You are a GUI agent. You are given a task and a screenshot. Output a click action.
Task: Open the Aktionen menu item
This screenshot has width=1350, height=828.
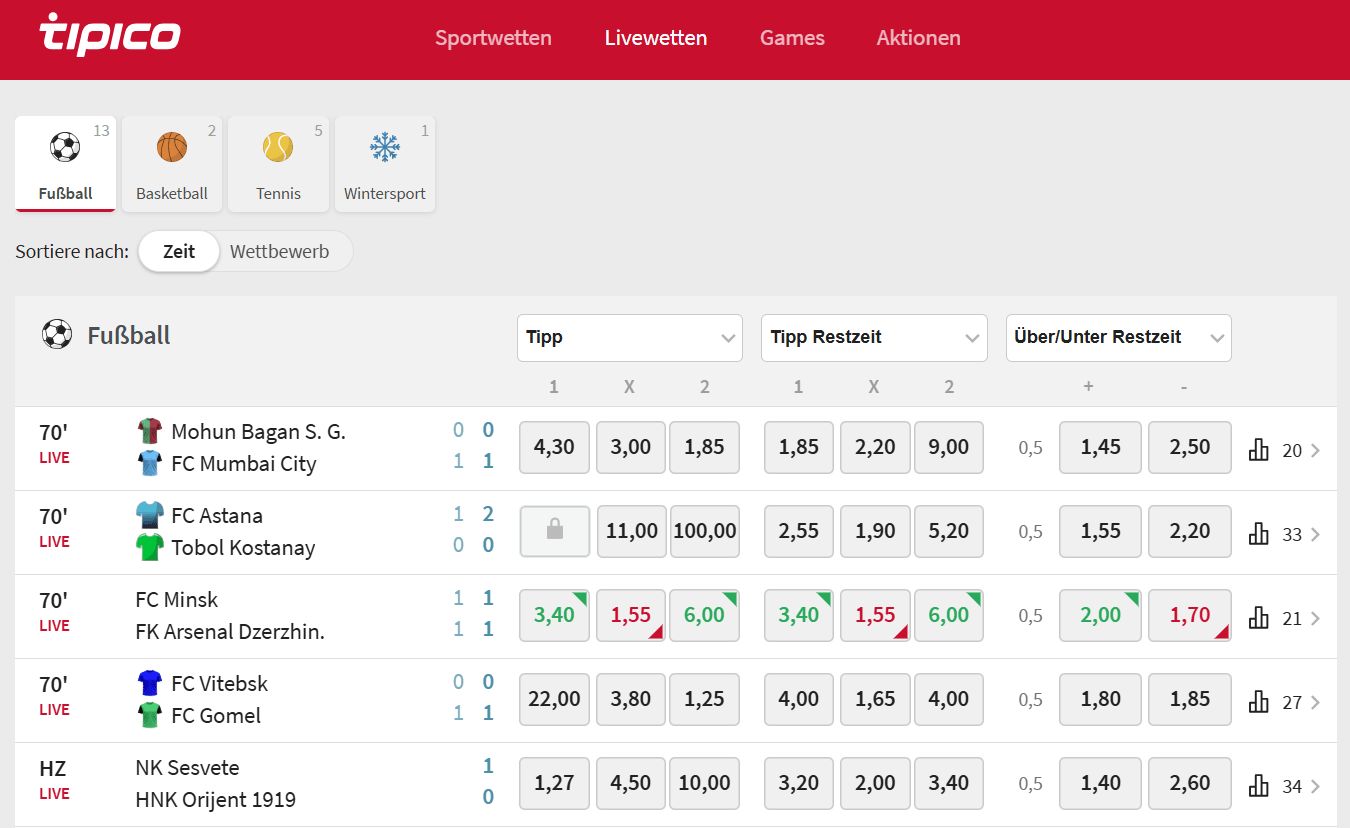(918, 38)
